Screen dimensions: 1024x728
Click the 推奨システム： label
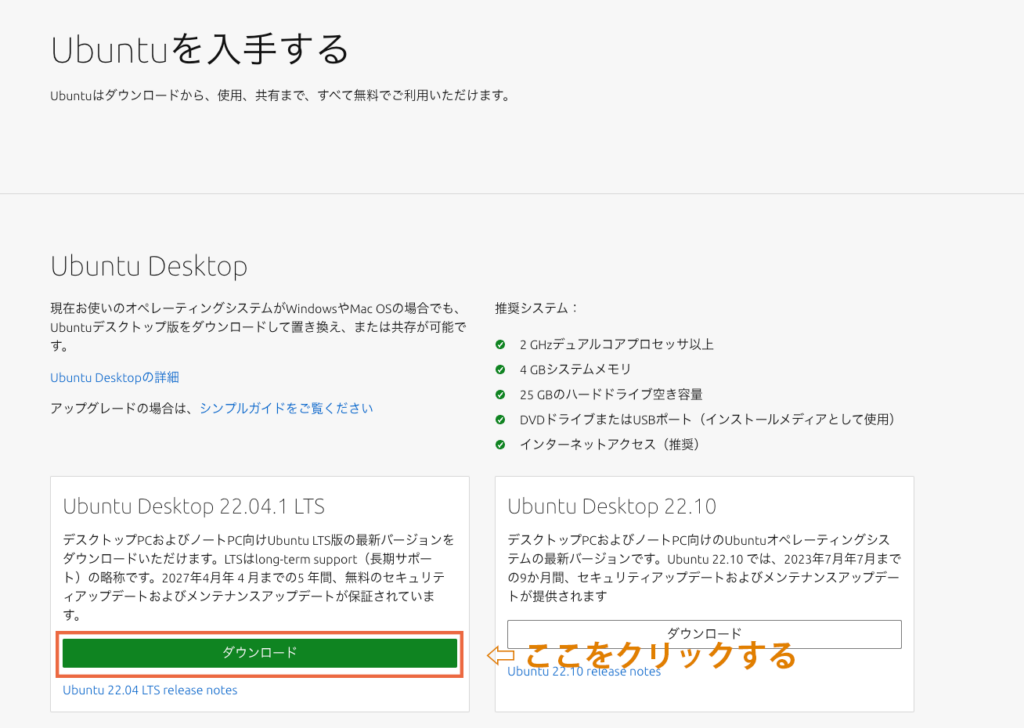pyautogui.click(x=536, y=308)
